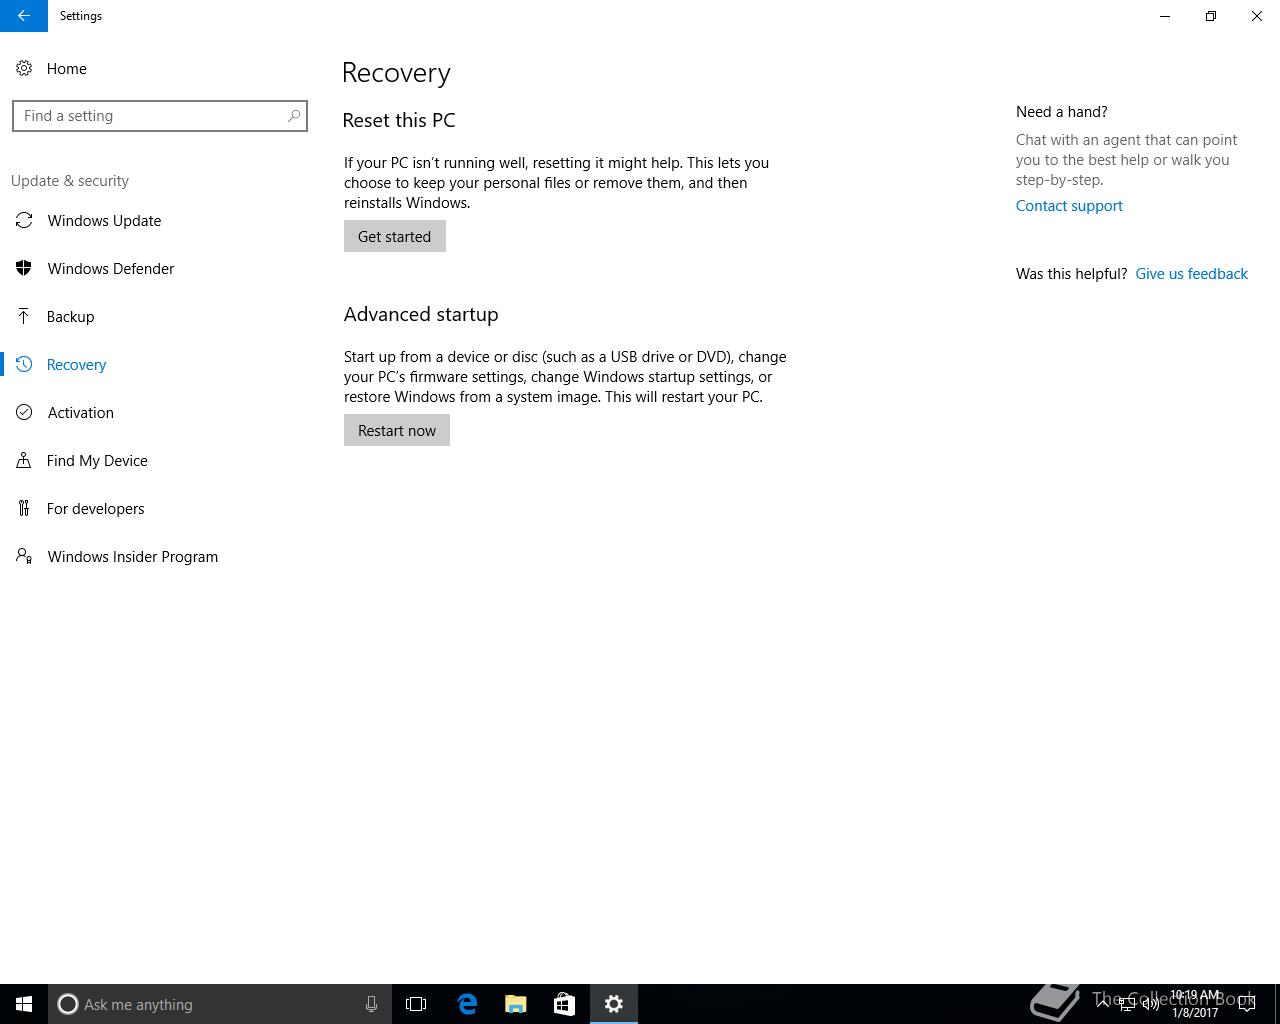This screenshot has width=1280, height=1024.
Task: Open the Action Center notifications icon
Action: [1247, 1004]
